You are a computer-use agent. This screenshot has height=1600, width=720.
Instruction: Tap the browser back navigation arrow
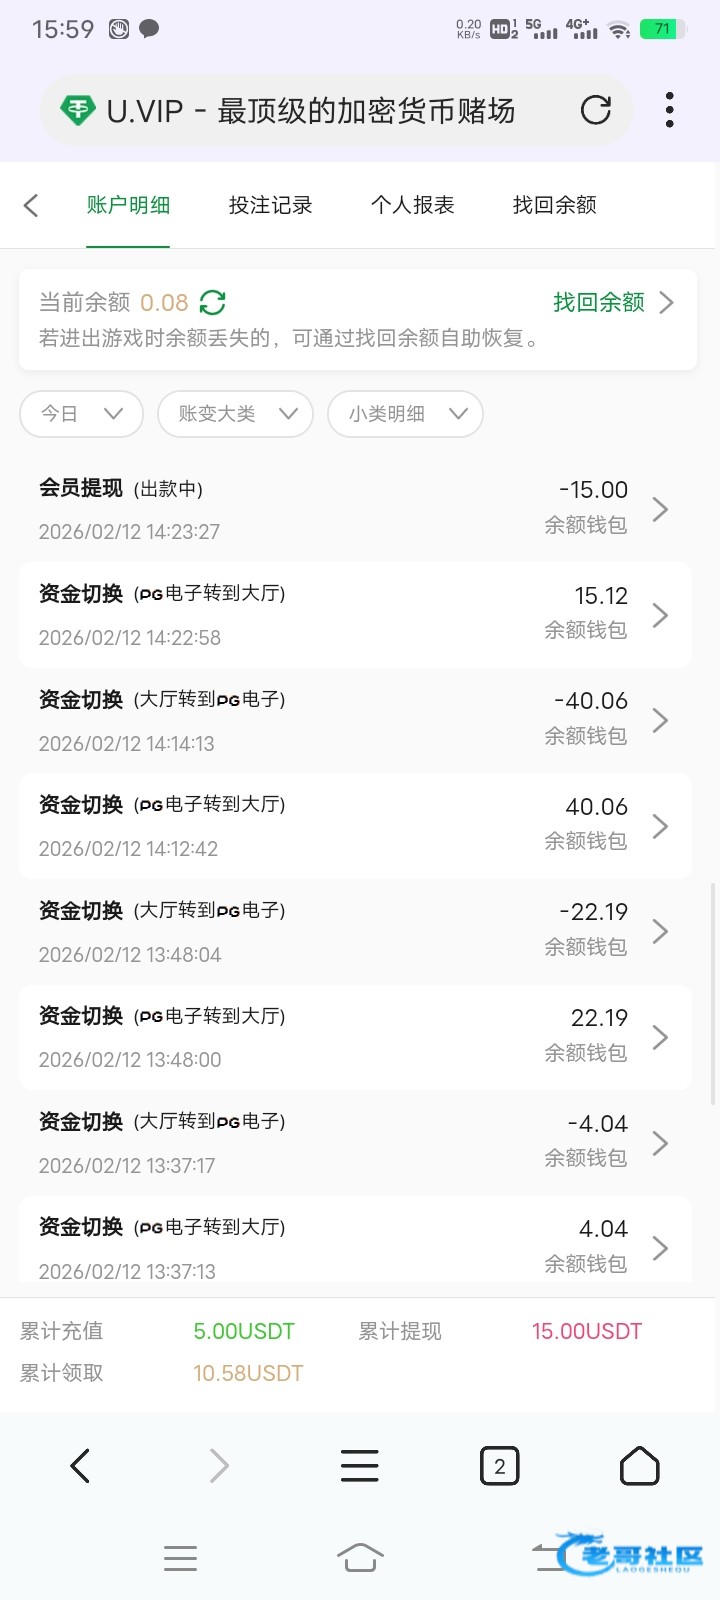[80, 1466]
